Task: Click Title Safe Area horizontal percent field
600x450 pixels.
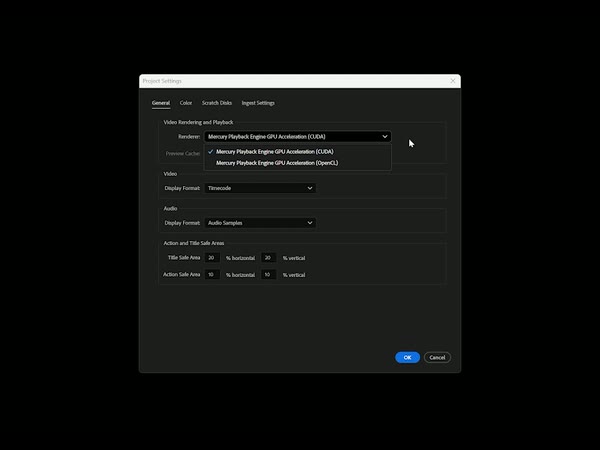Action: [x=212, y=258]
